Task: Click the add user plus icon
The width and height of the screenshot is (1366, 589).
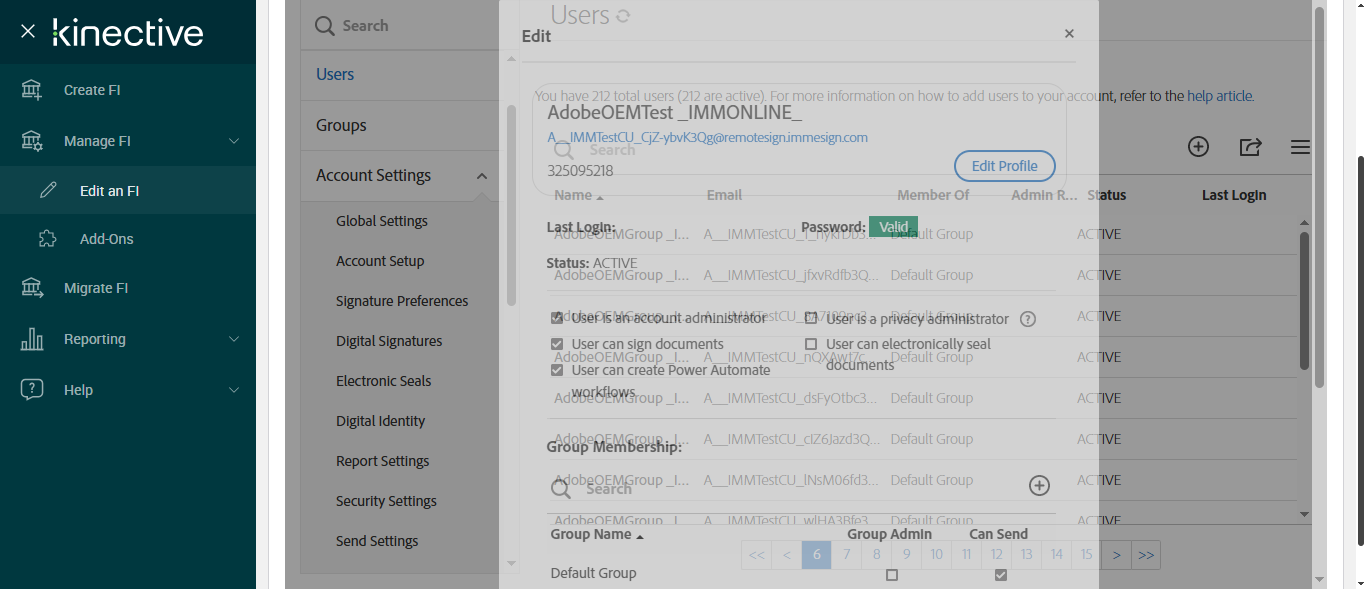Action: coord(1198,147)
